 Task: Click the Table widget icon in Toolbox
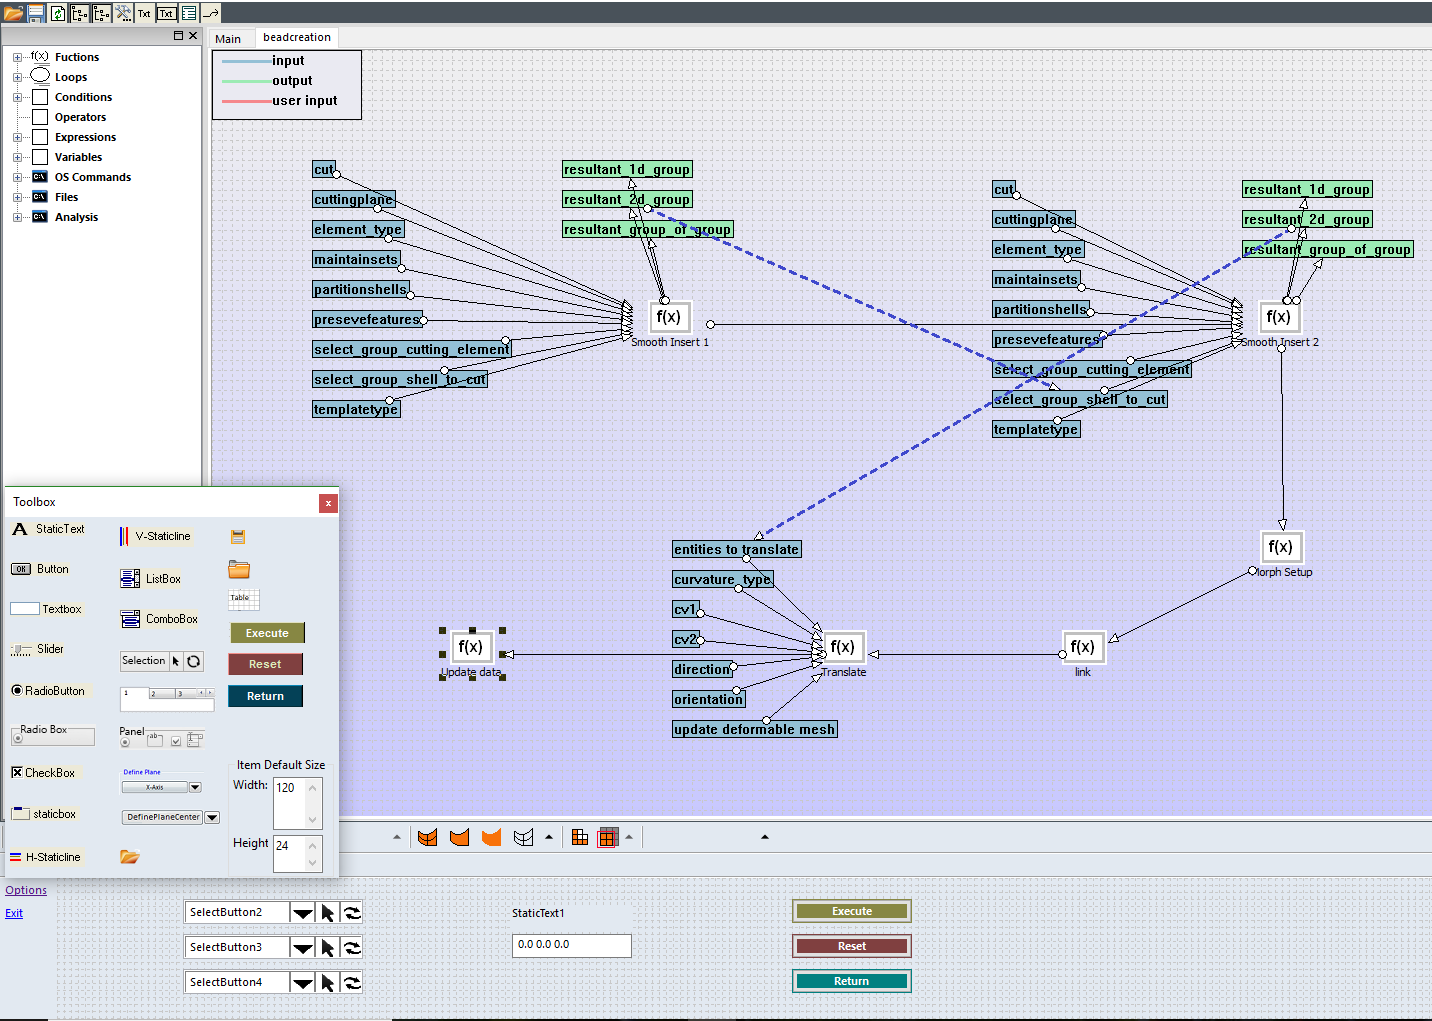pyautogui.click(x=243, y=600)
